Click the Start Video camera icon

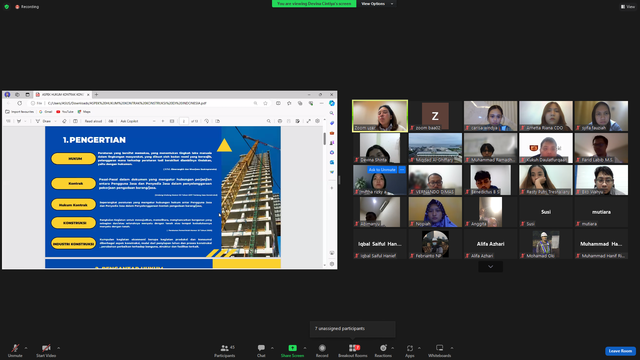click(46, 348)
